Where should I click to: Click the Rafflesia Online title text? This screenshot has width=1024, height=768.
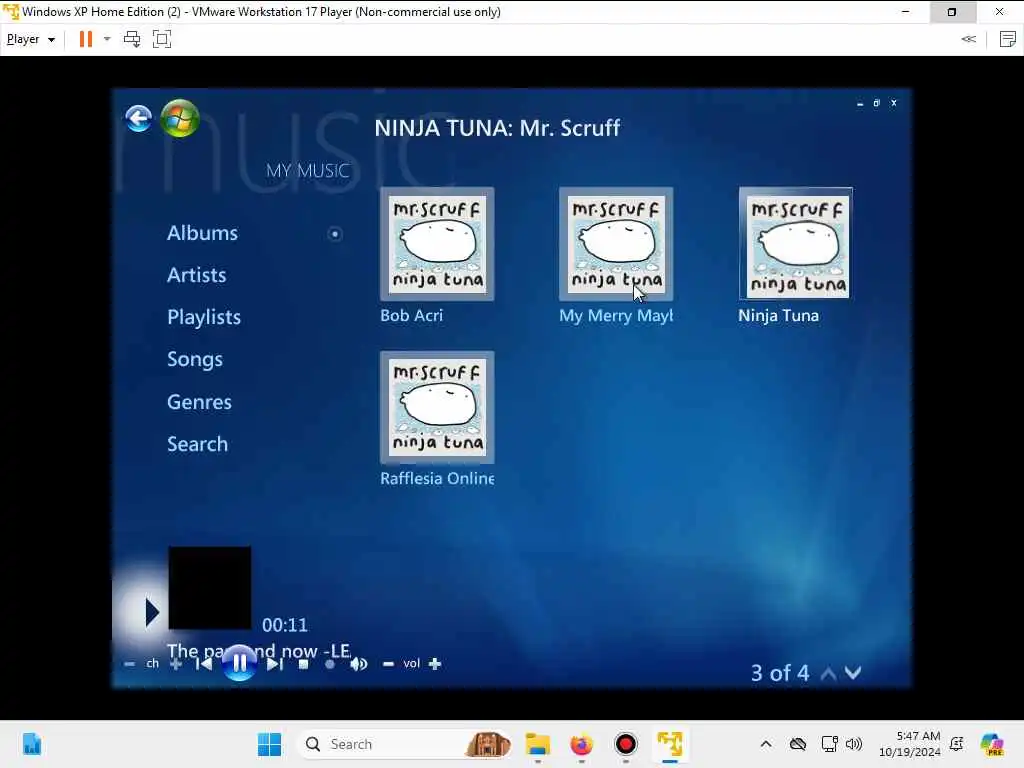(x=437, y=479)
